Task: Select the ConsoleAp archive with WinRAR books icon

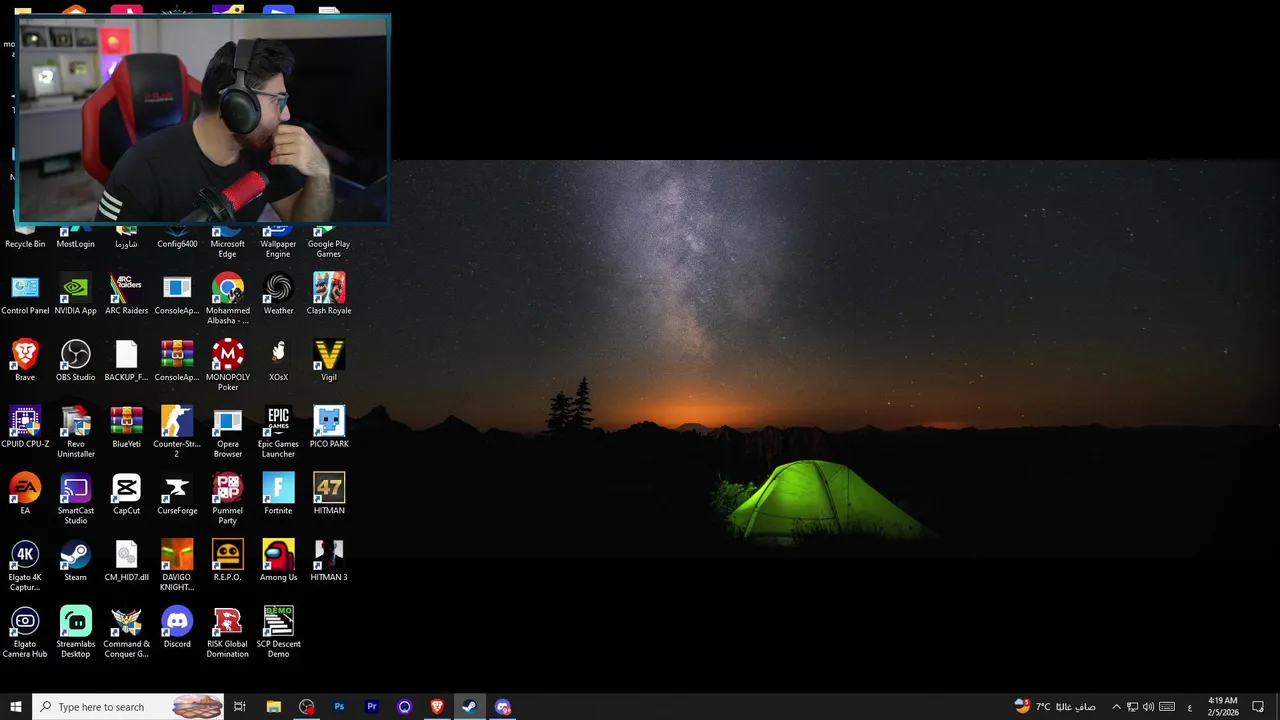Action: point(177,361)
